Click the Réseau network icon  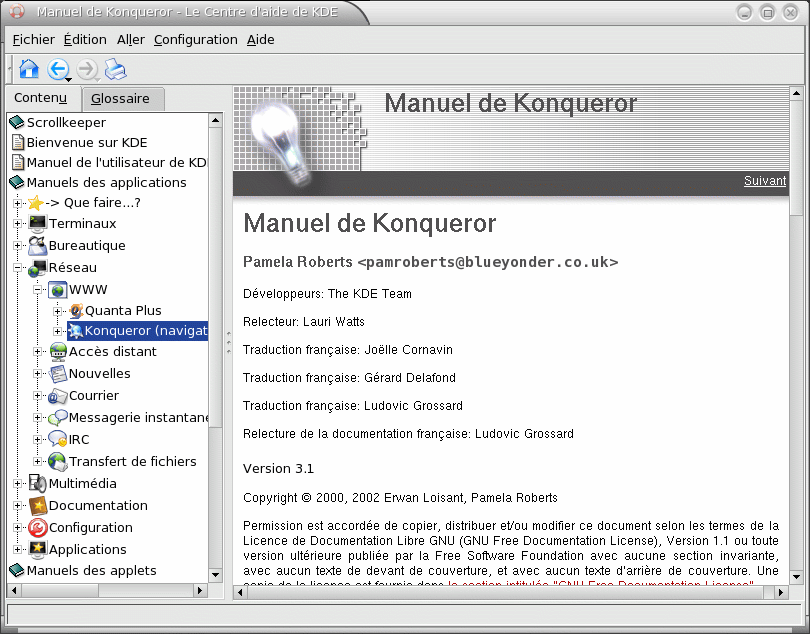tap(38, 268)
